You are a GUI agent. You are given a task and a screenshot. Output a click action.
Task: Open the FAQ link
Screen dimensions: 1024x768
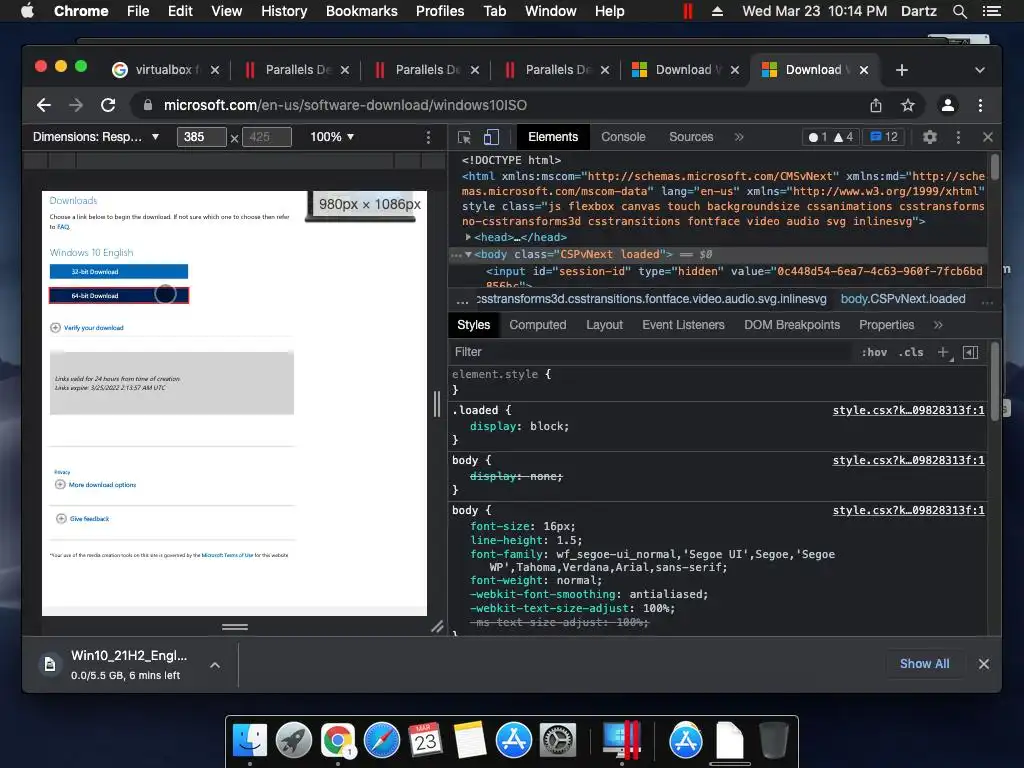pos(63,227)
